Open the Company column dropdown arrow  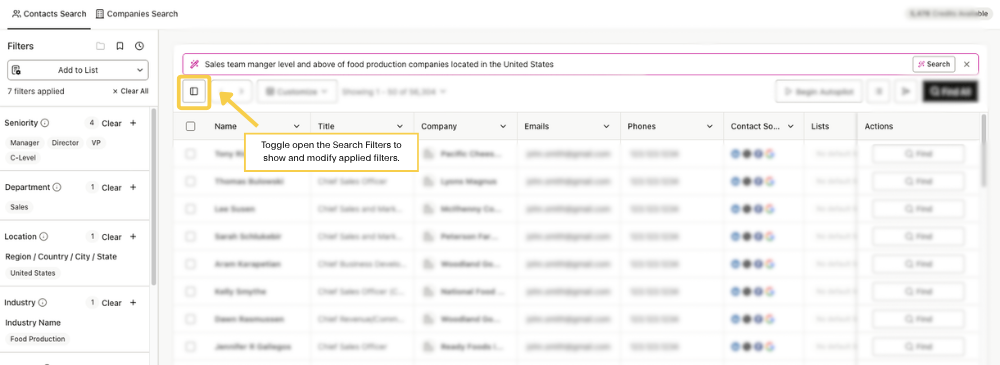(503, 126)
